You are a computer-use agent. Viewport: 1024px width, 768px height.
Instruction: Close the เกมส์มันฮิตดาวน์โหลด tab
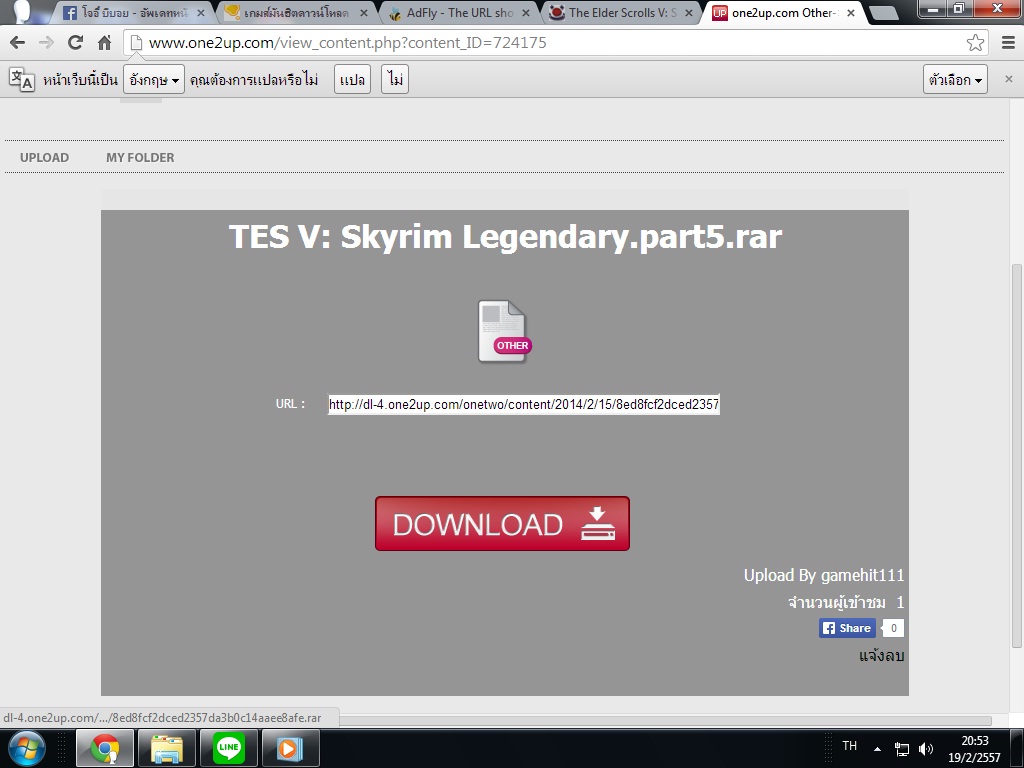(364, 13)
